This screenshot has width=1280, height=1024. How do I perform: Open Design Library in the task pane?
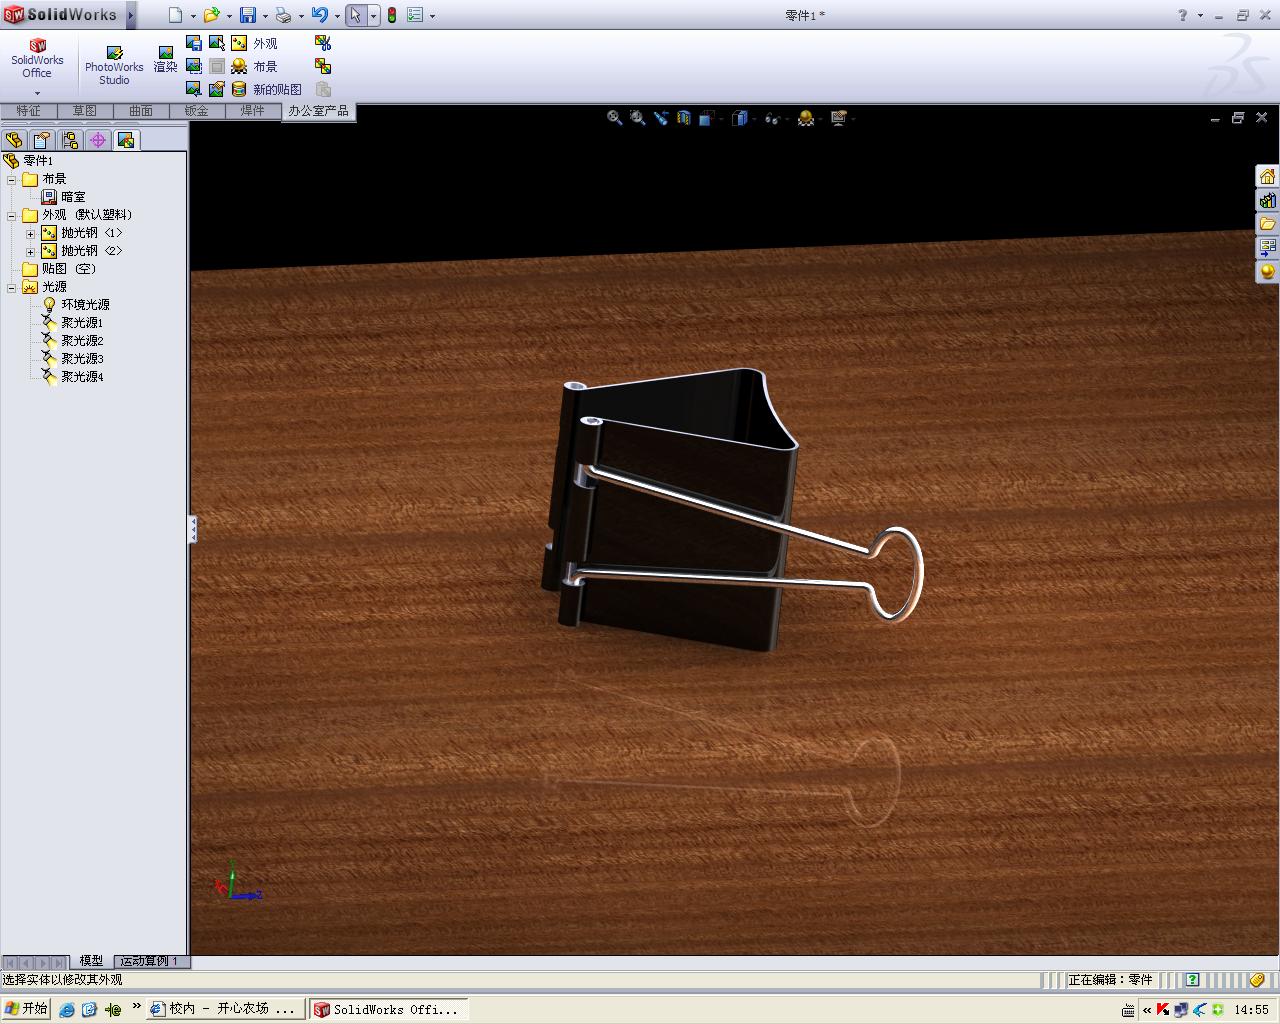pyautogui.click(x=1267, y=200)
